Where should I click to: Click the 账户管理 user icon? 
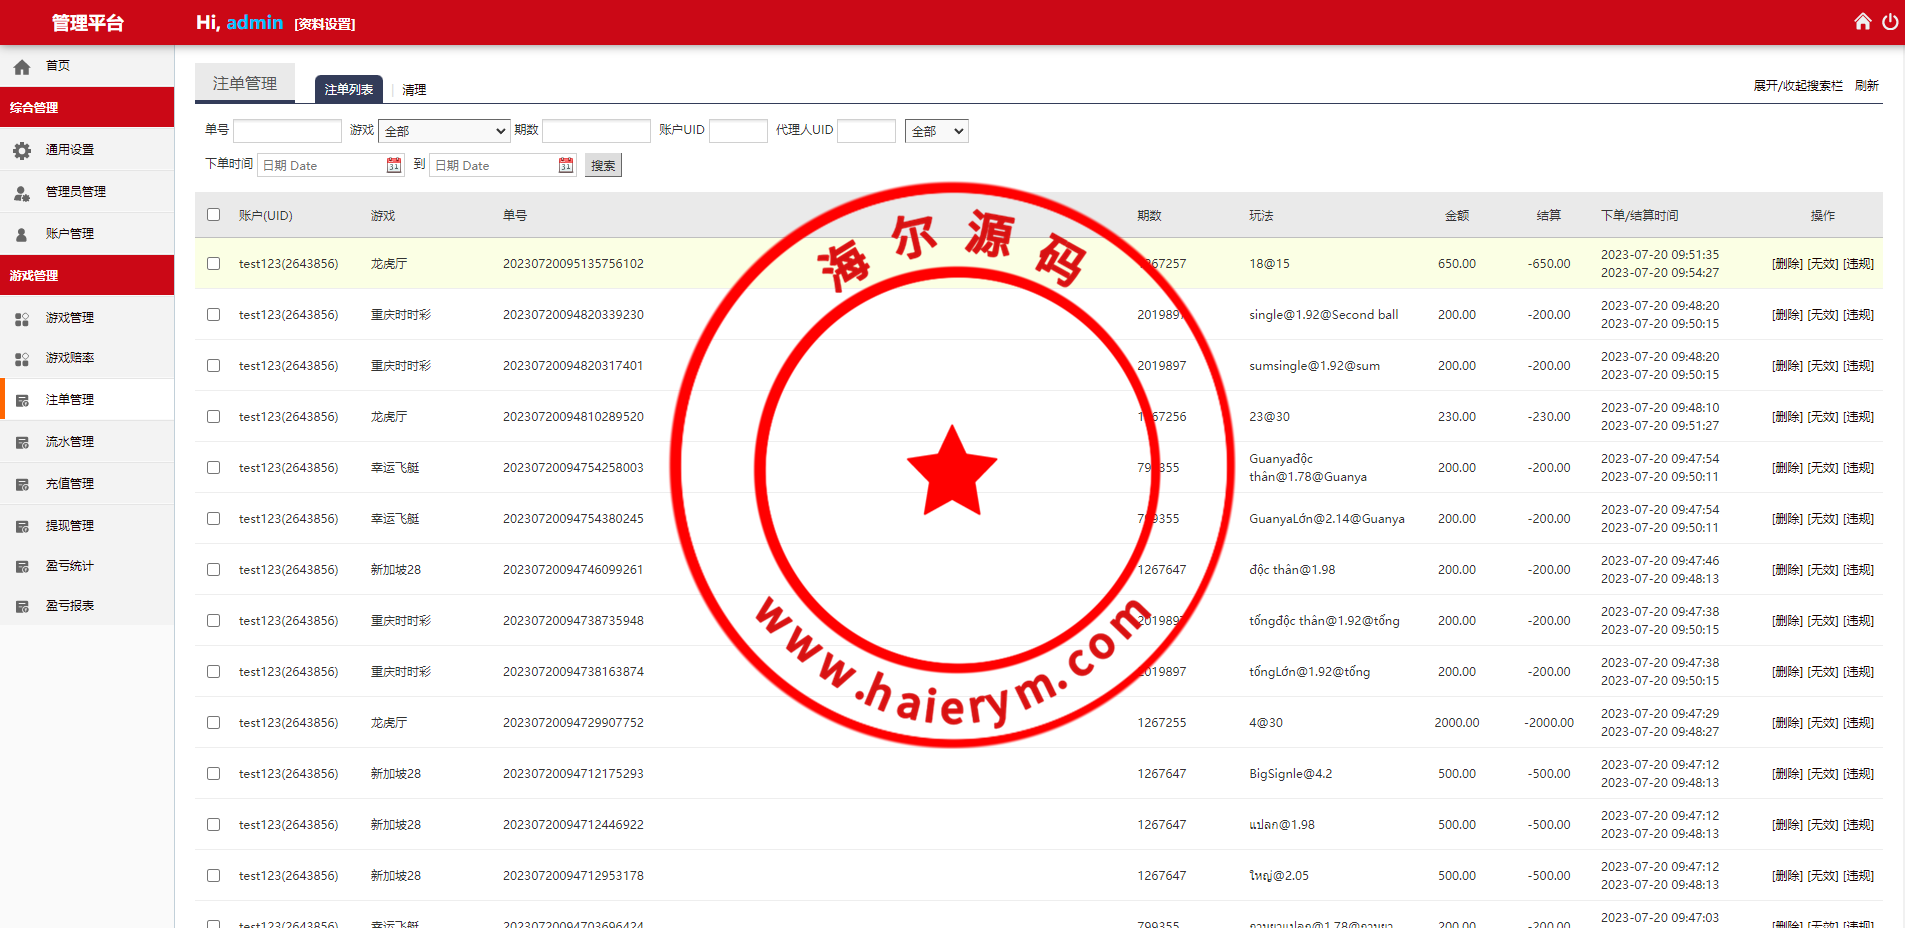[22, 234]
